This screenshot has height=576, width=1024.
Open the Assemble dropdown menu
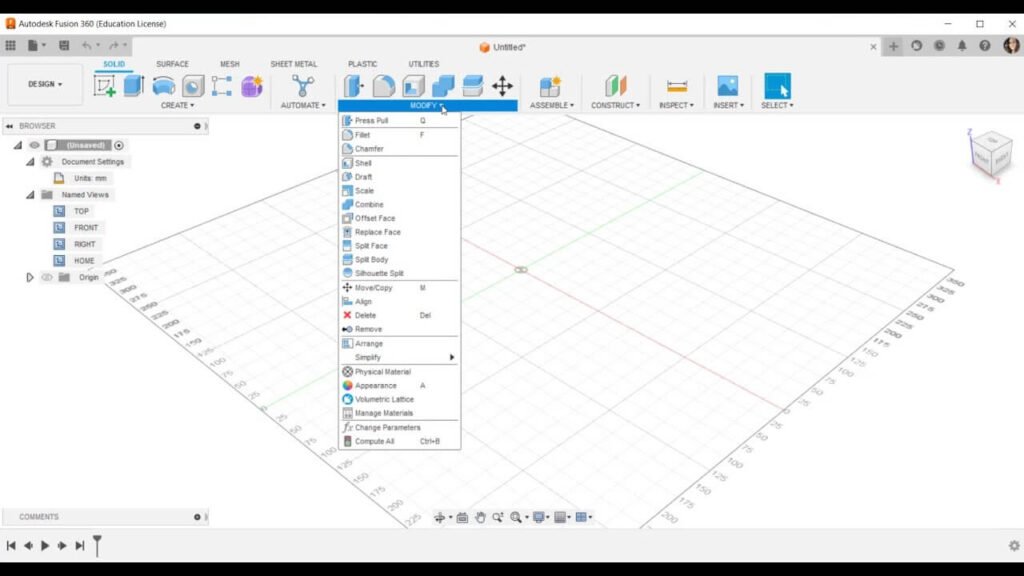552,105
